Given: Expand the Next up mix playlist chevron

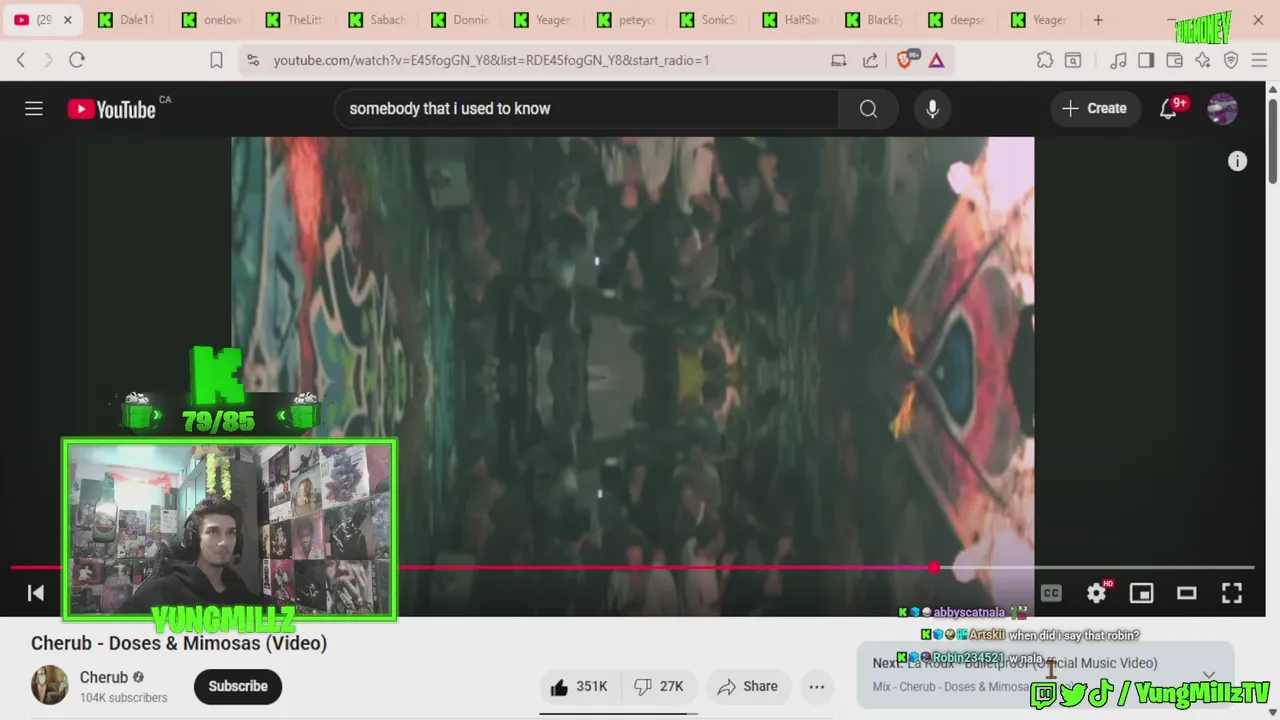Looking at the screenshot, I should [x=1209, y=675].
